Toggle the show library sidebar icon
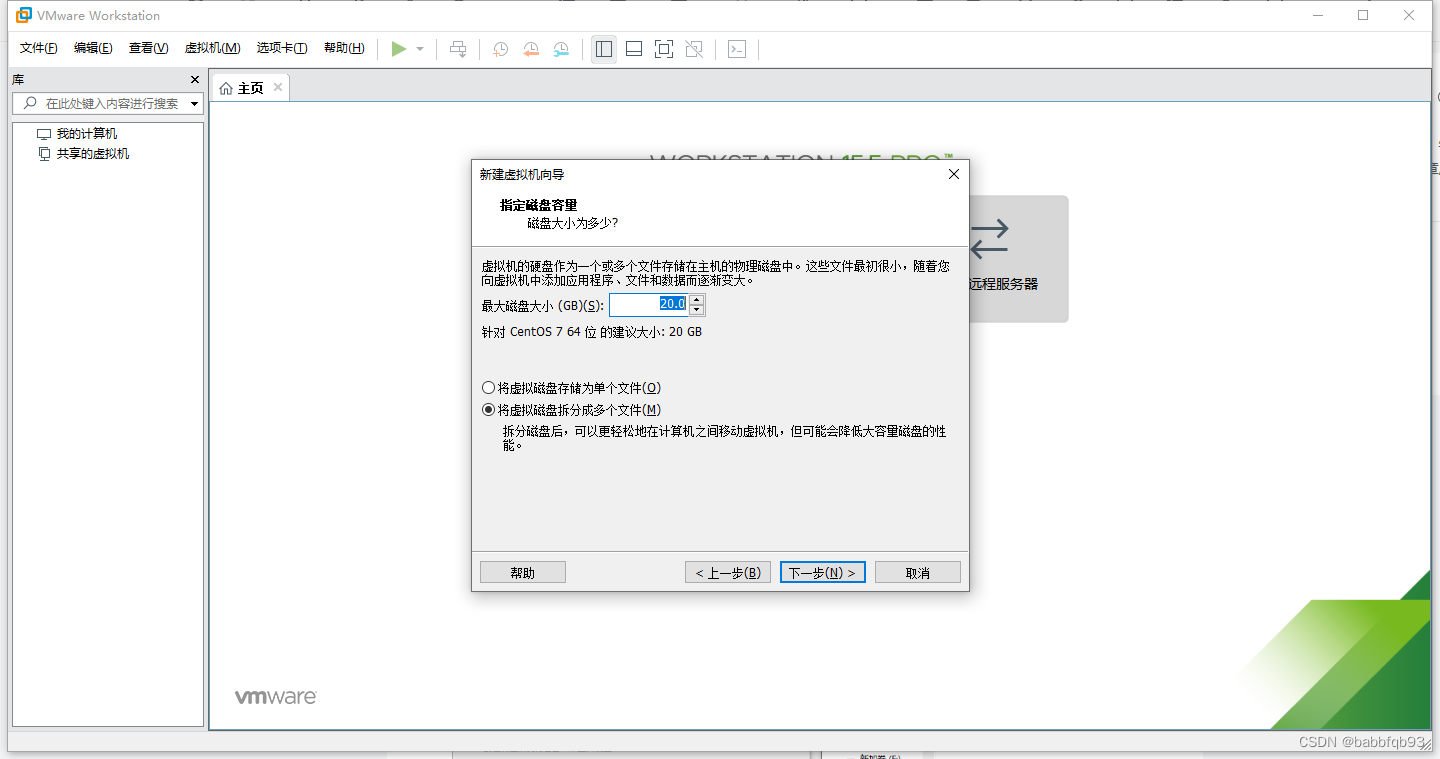Screen dimensions: 1440x759 click(x=603, y=49)
